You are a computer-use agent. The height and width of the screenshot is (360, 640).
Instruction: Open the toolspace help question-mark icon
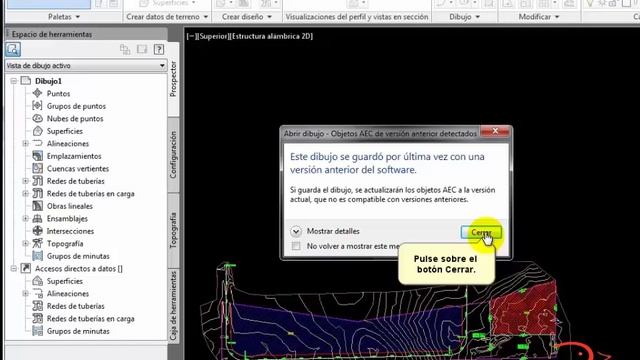click(x=159, y=49)
